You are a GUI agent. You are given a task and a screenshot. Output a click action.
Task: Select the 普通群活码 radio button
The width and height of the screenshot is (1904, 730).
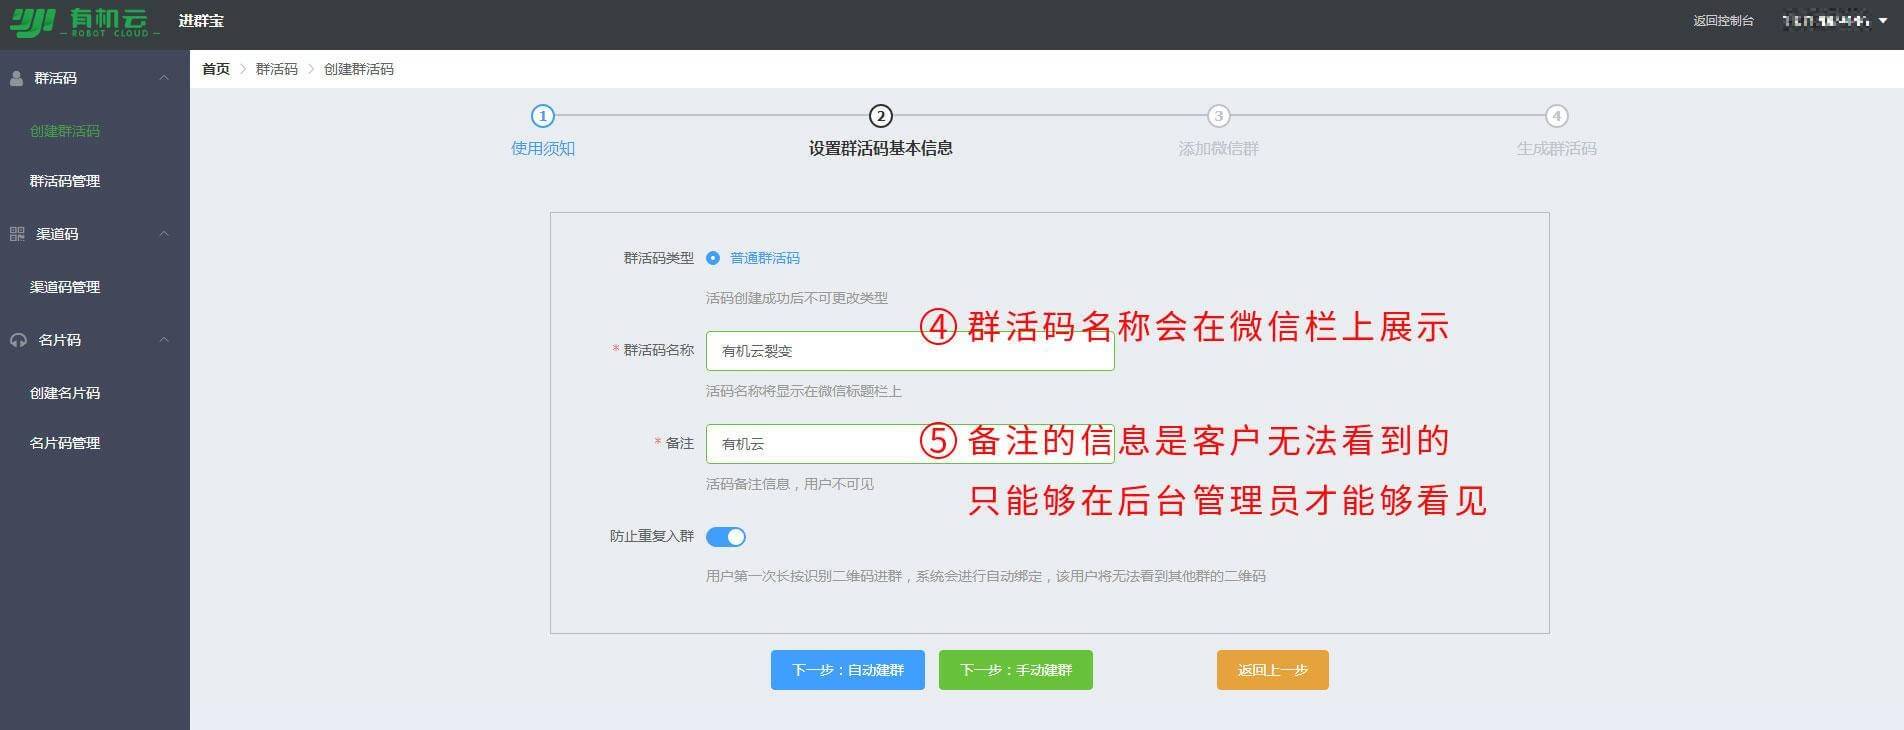(713, 258)
